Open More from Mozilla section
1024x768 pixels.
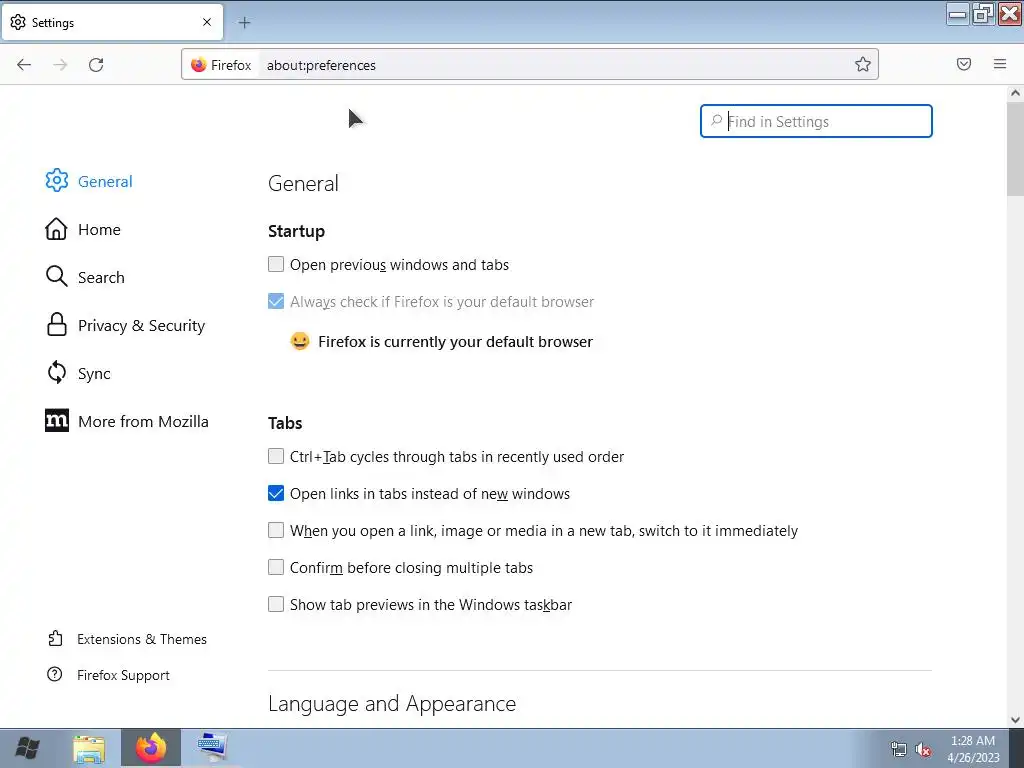click(127, 421)
